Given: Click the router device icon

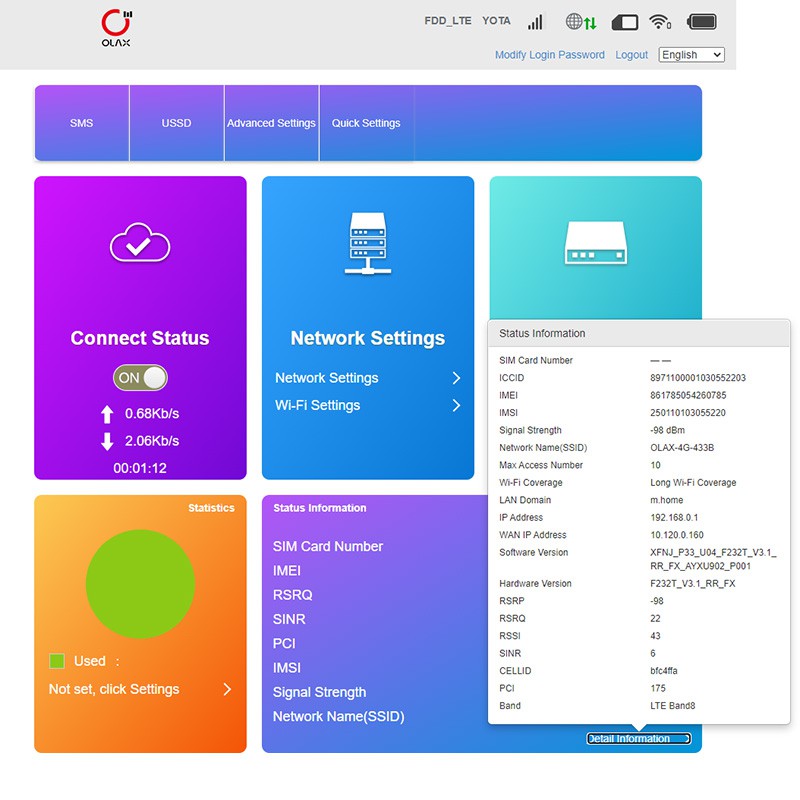Looking at the screenshot, I should click(596, 243).
